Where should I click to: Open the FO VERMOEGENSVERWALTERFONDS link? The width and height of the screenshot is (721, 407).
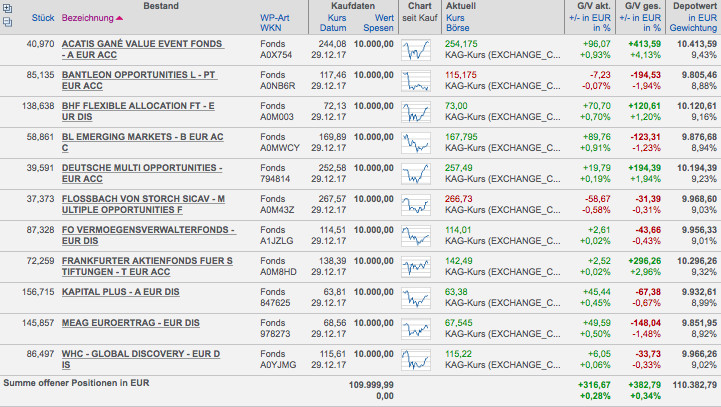pos(149,235)
